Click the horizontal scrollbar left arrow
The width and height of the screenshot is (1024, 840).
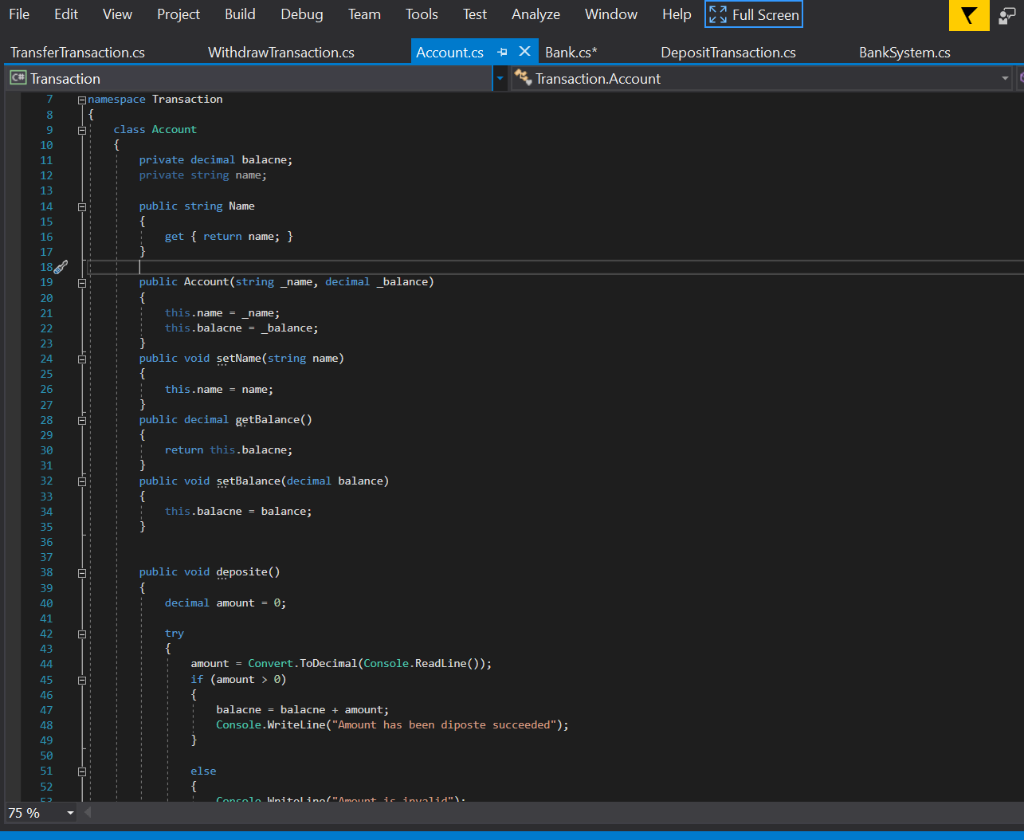pos(88,813)
